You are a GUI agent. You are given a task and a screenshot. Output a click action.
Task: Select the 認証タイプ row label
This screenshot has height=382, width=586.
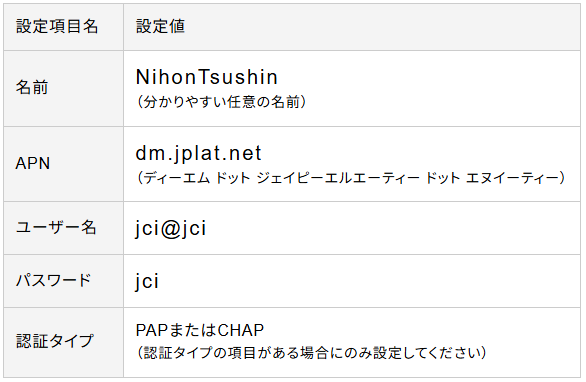point(55,341)
